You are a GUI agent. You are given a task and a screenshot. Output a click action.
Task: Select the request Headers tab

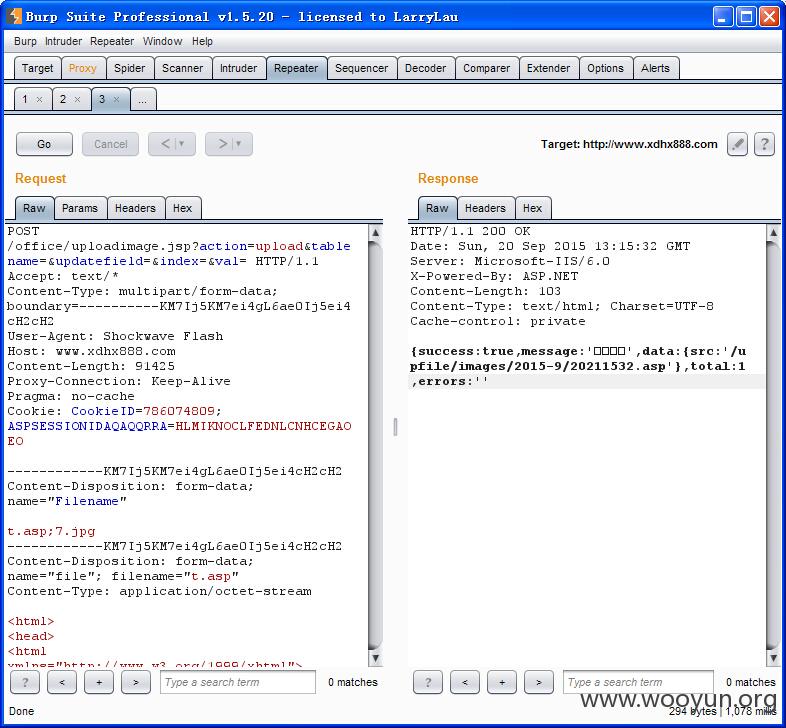tap(135, 208)
